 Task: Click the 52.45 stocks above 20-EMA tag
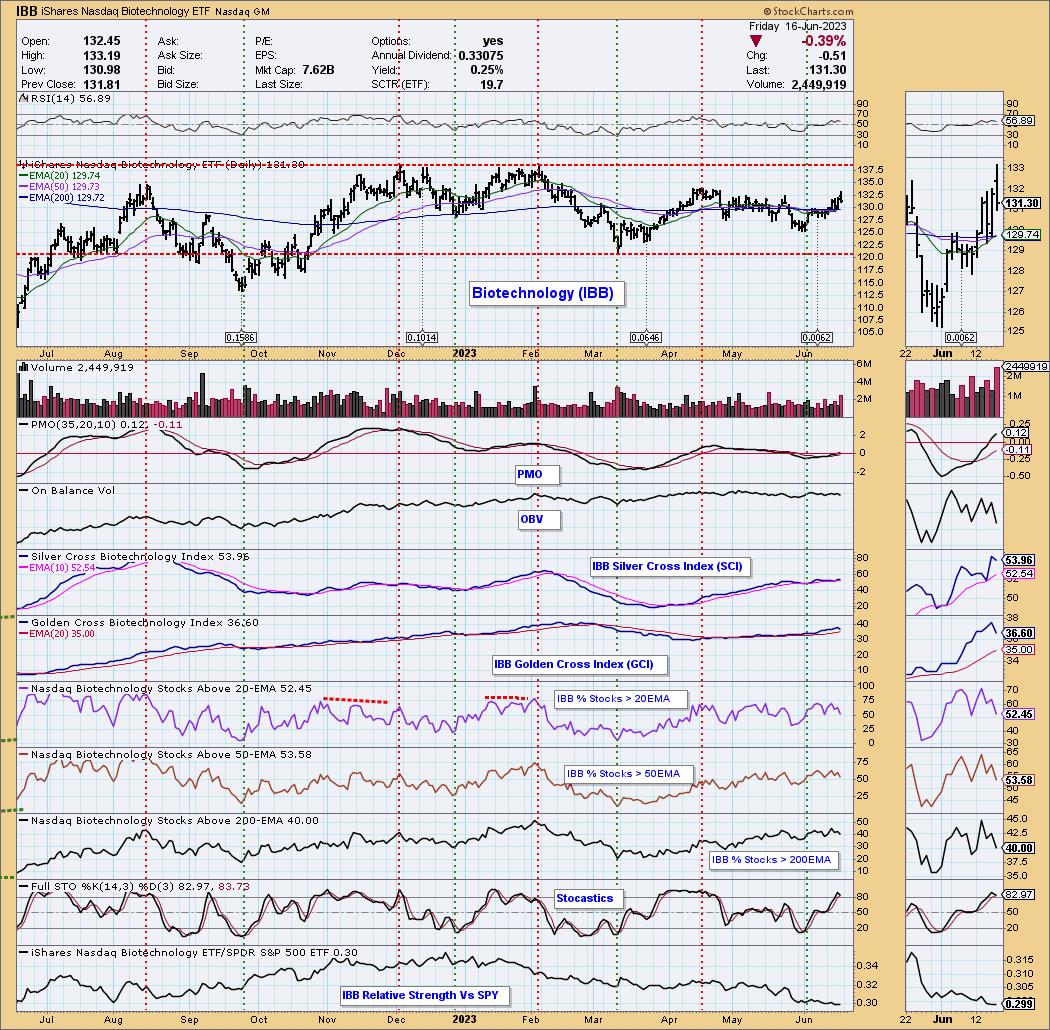click(1019, 715)
